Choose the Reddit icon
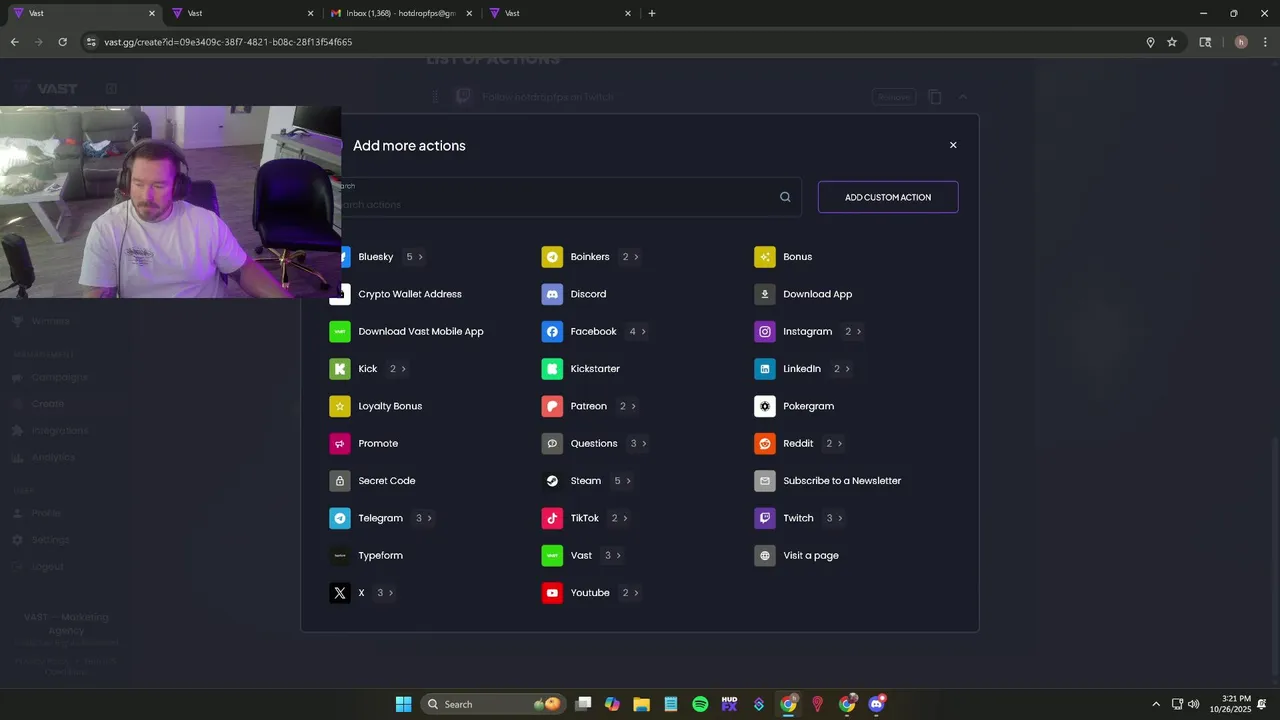Viewport: 1280px width, 720px height. [x=765, y=443]
